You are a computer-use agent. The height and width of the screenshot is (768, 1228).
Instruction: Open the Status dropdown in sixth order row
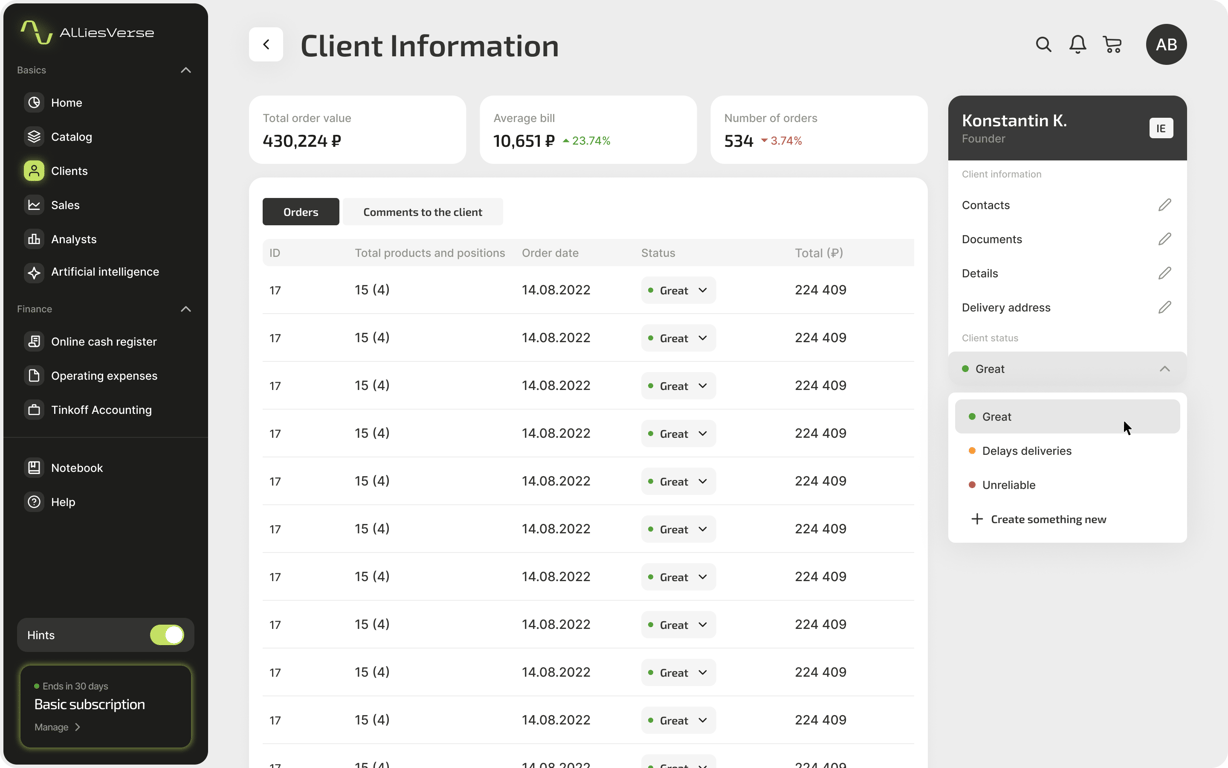click(x=678, y=529)
